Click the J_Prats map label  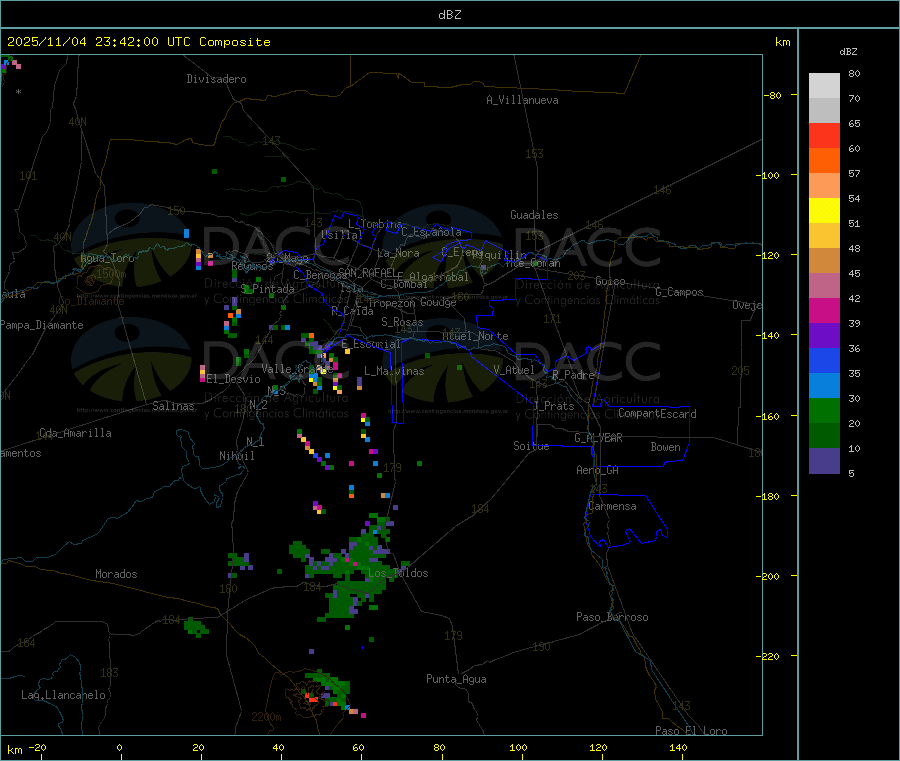point(554,406)
